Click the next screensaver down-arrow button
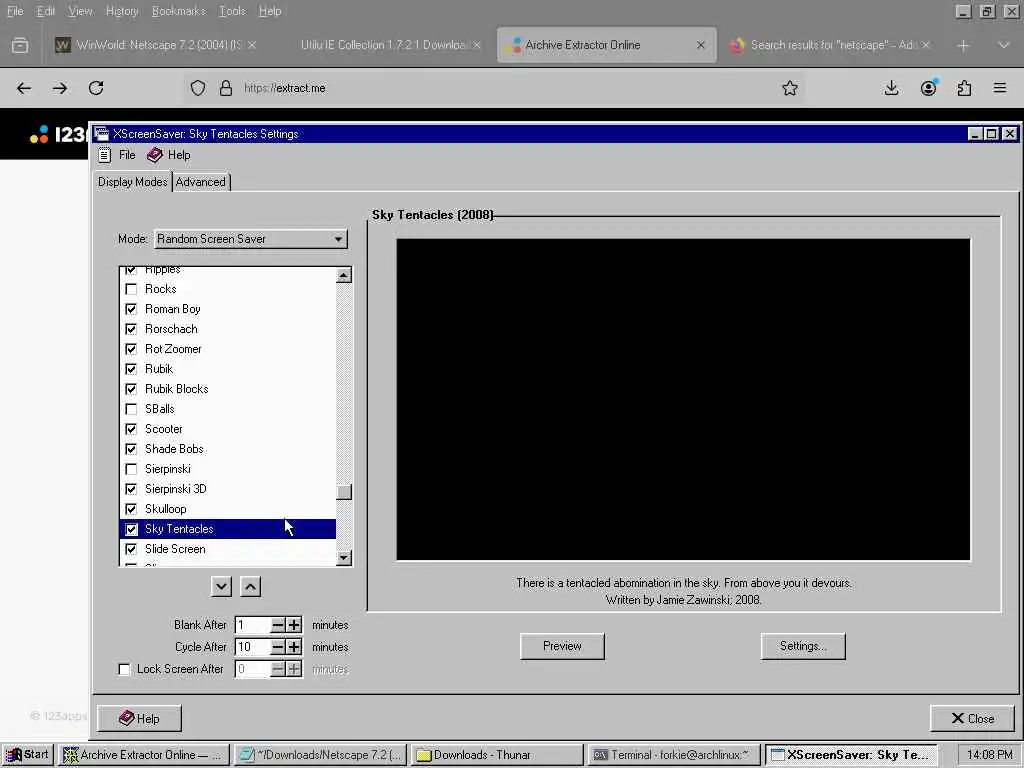 tap(221, 586)
